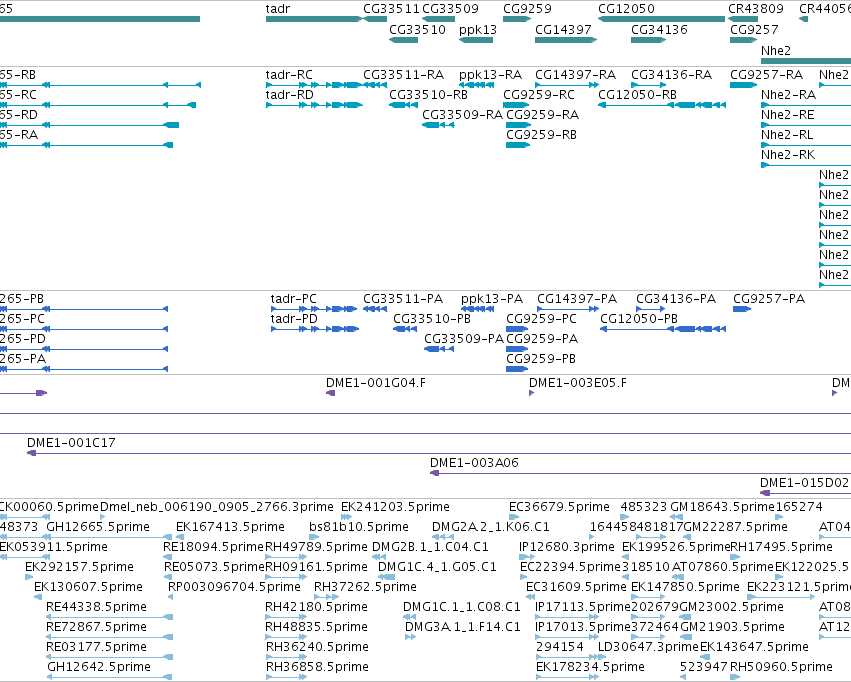Click the CG34136-RA transcript label
This screenshot has height=682, width=851.
click(672, 75)
